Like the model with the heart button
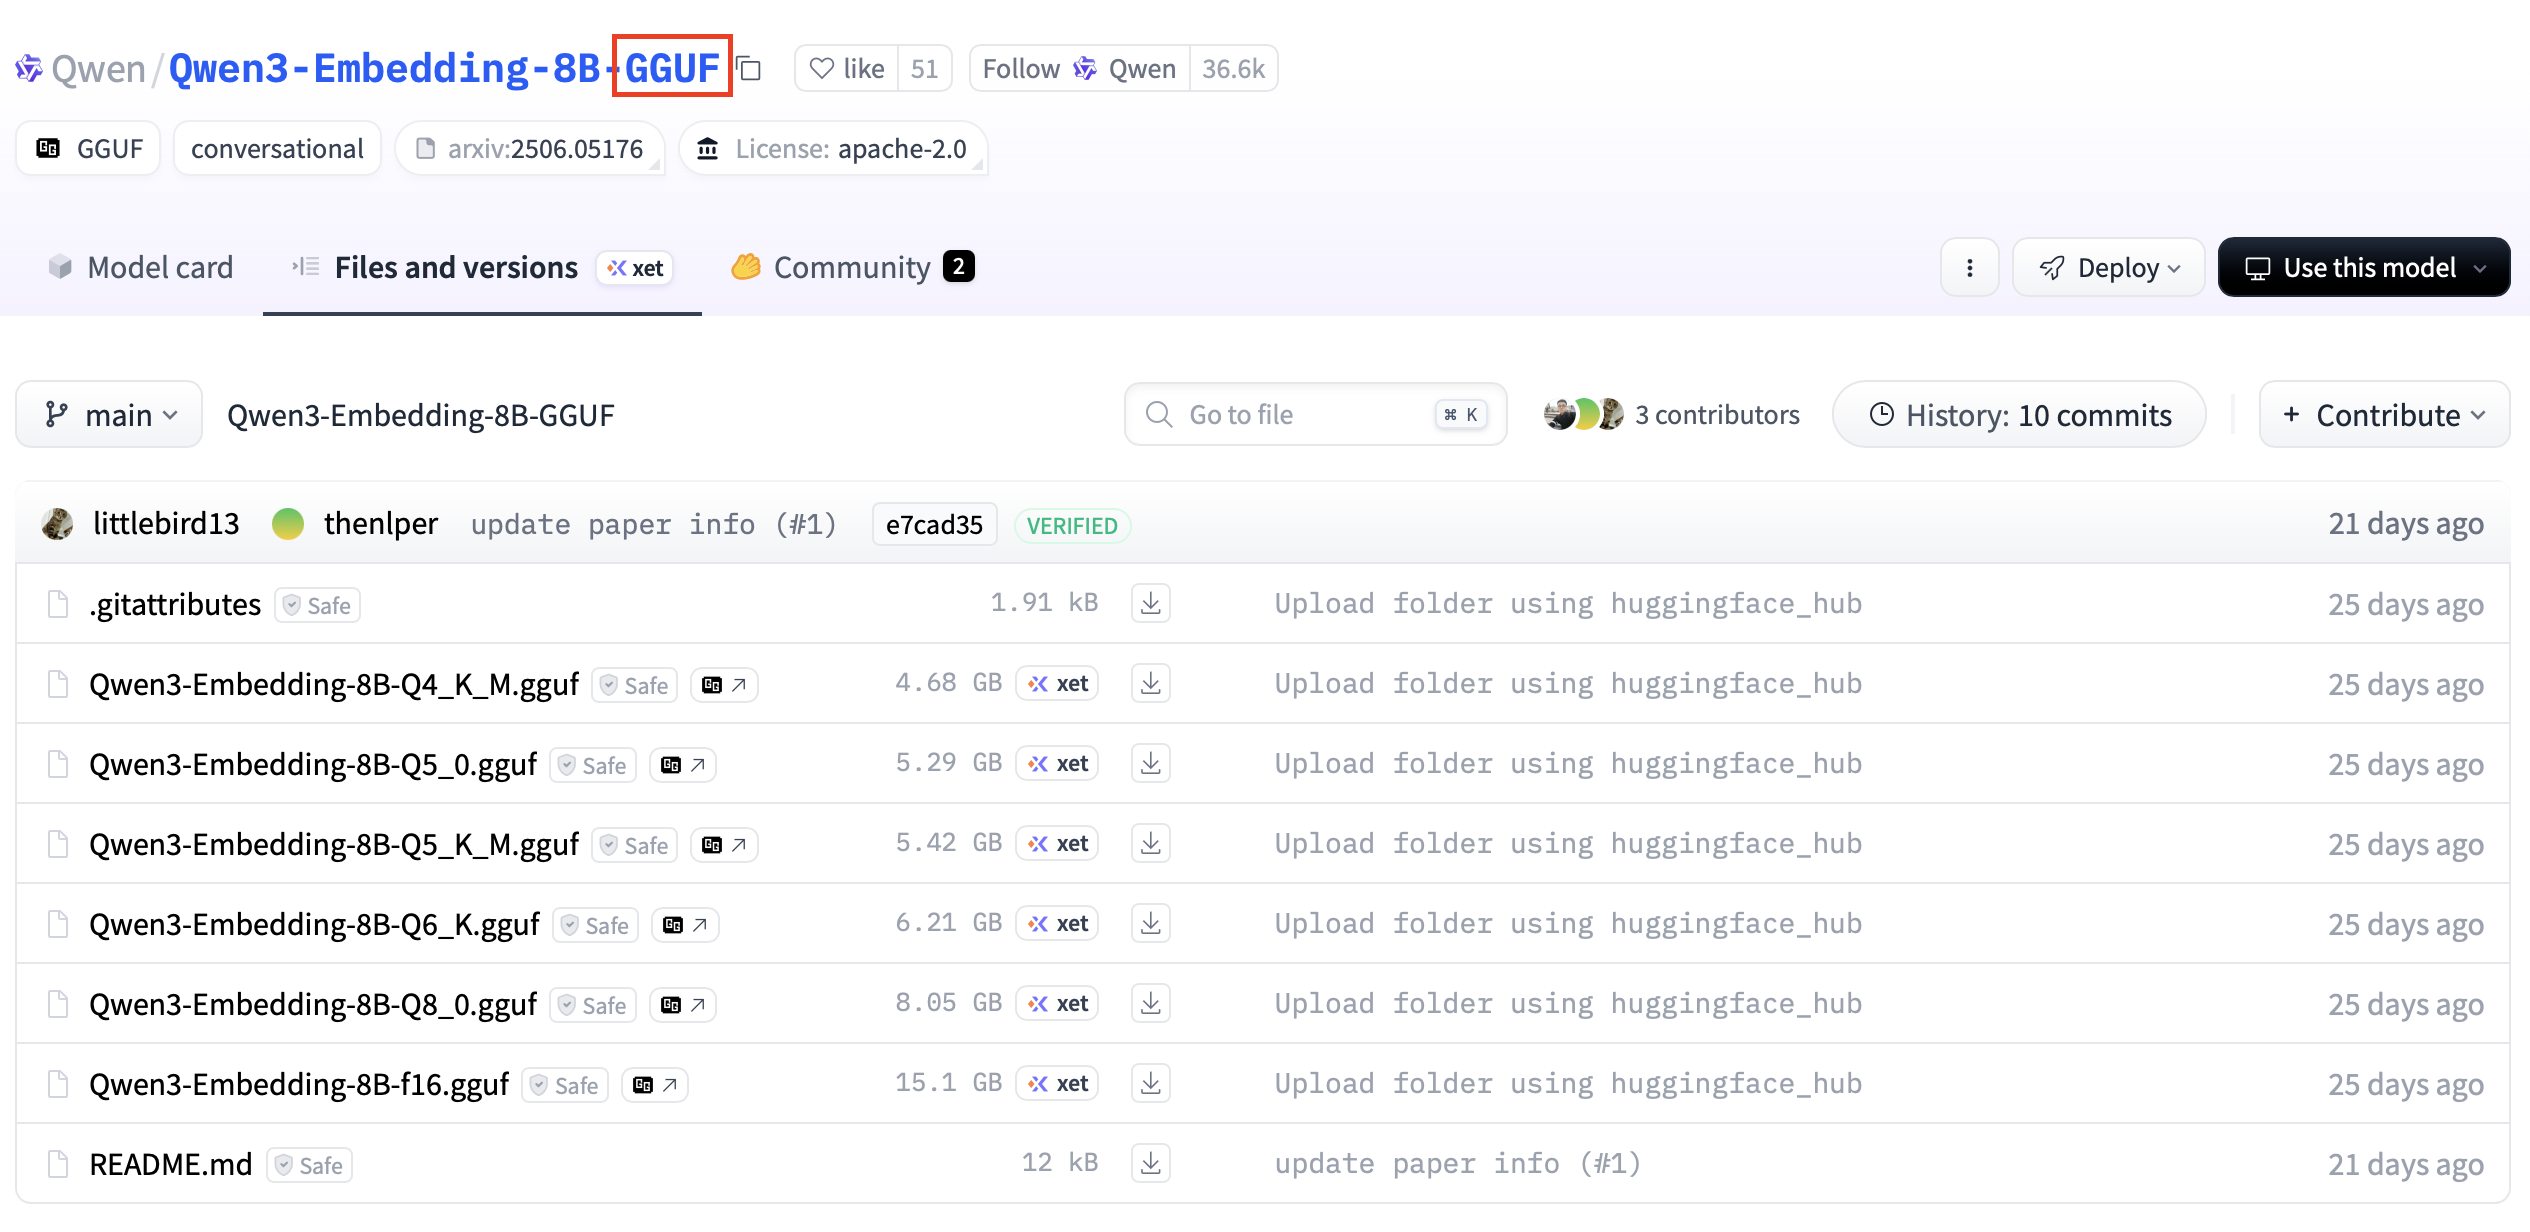 coord(847,68)
